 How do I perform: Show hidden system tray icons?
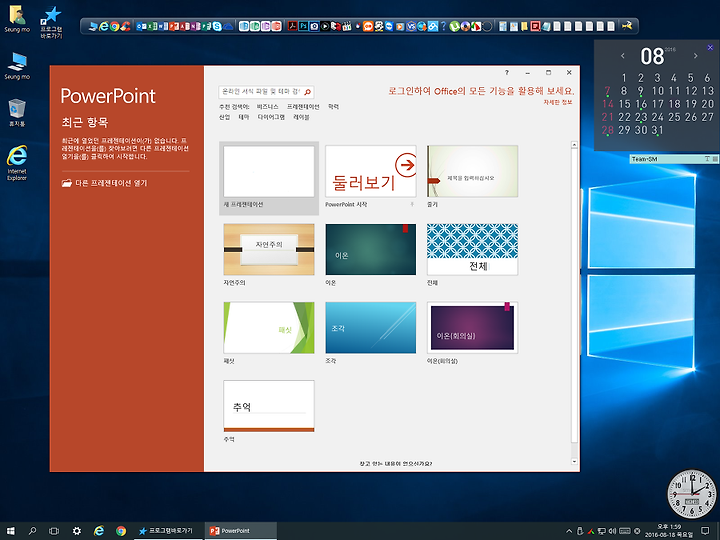(x=569, y=531)
